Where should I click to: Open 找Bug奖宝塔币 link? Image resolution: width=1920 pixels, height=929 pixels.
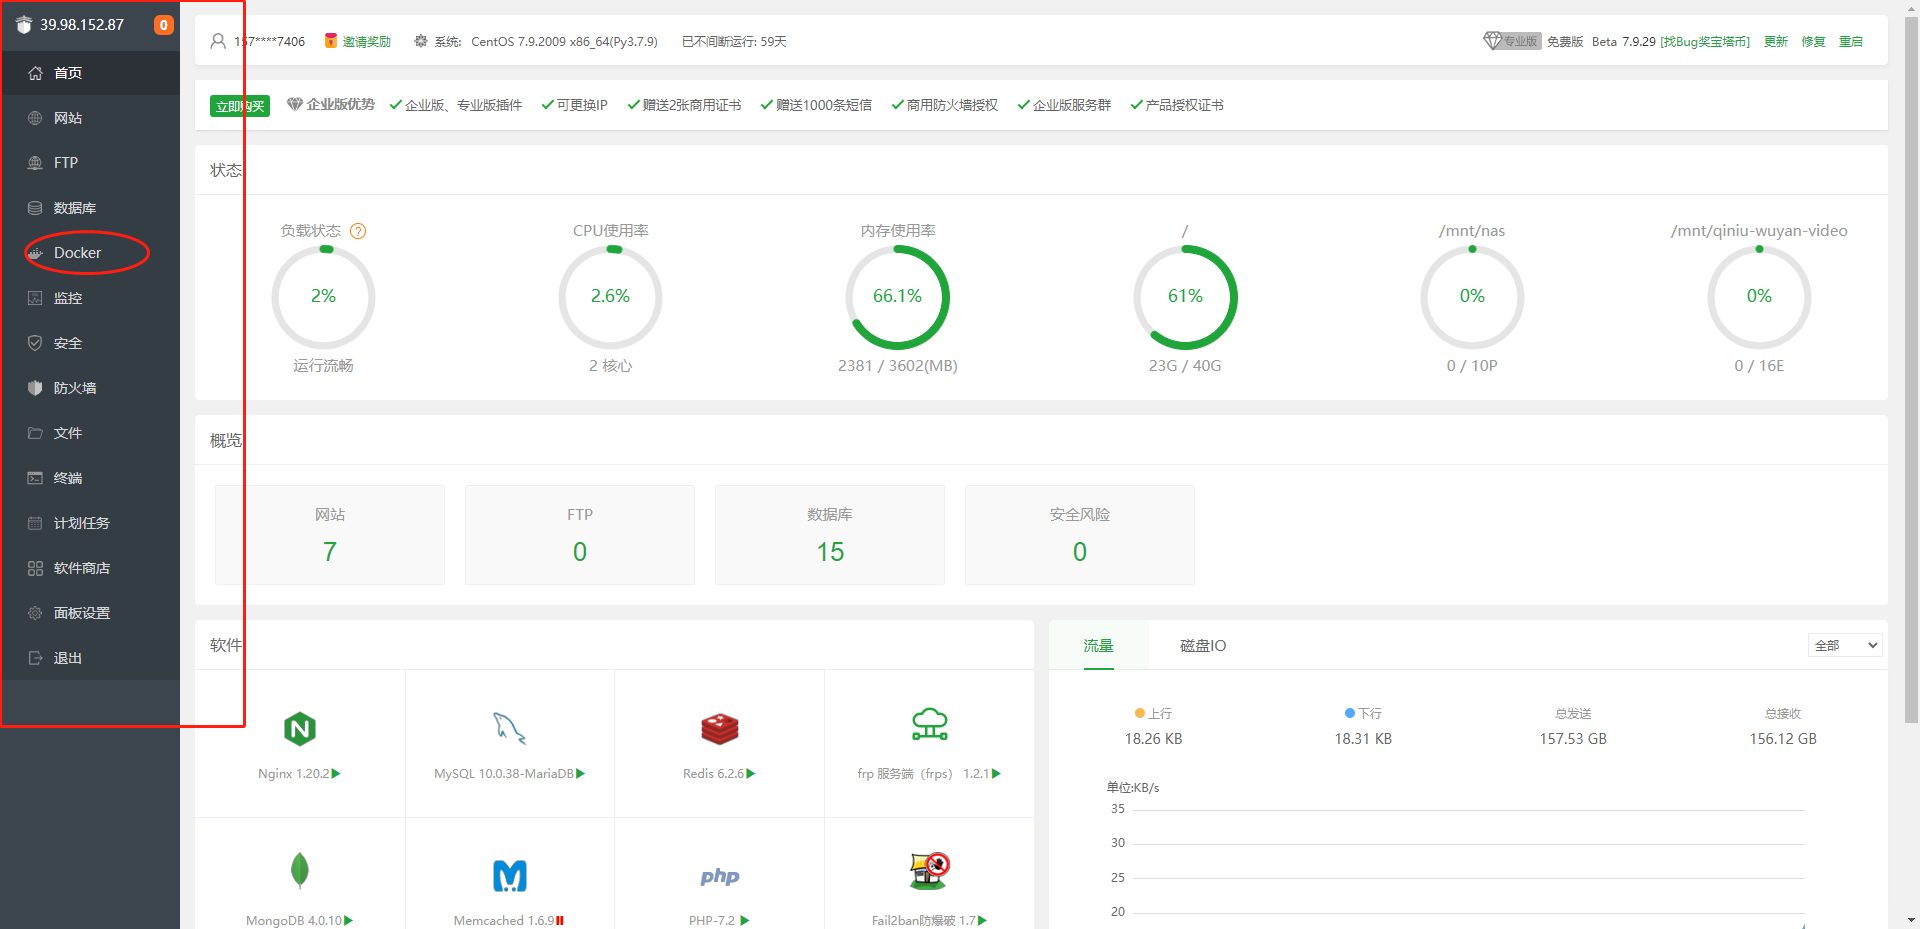click(x=1705, y=41)
